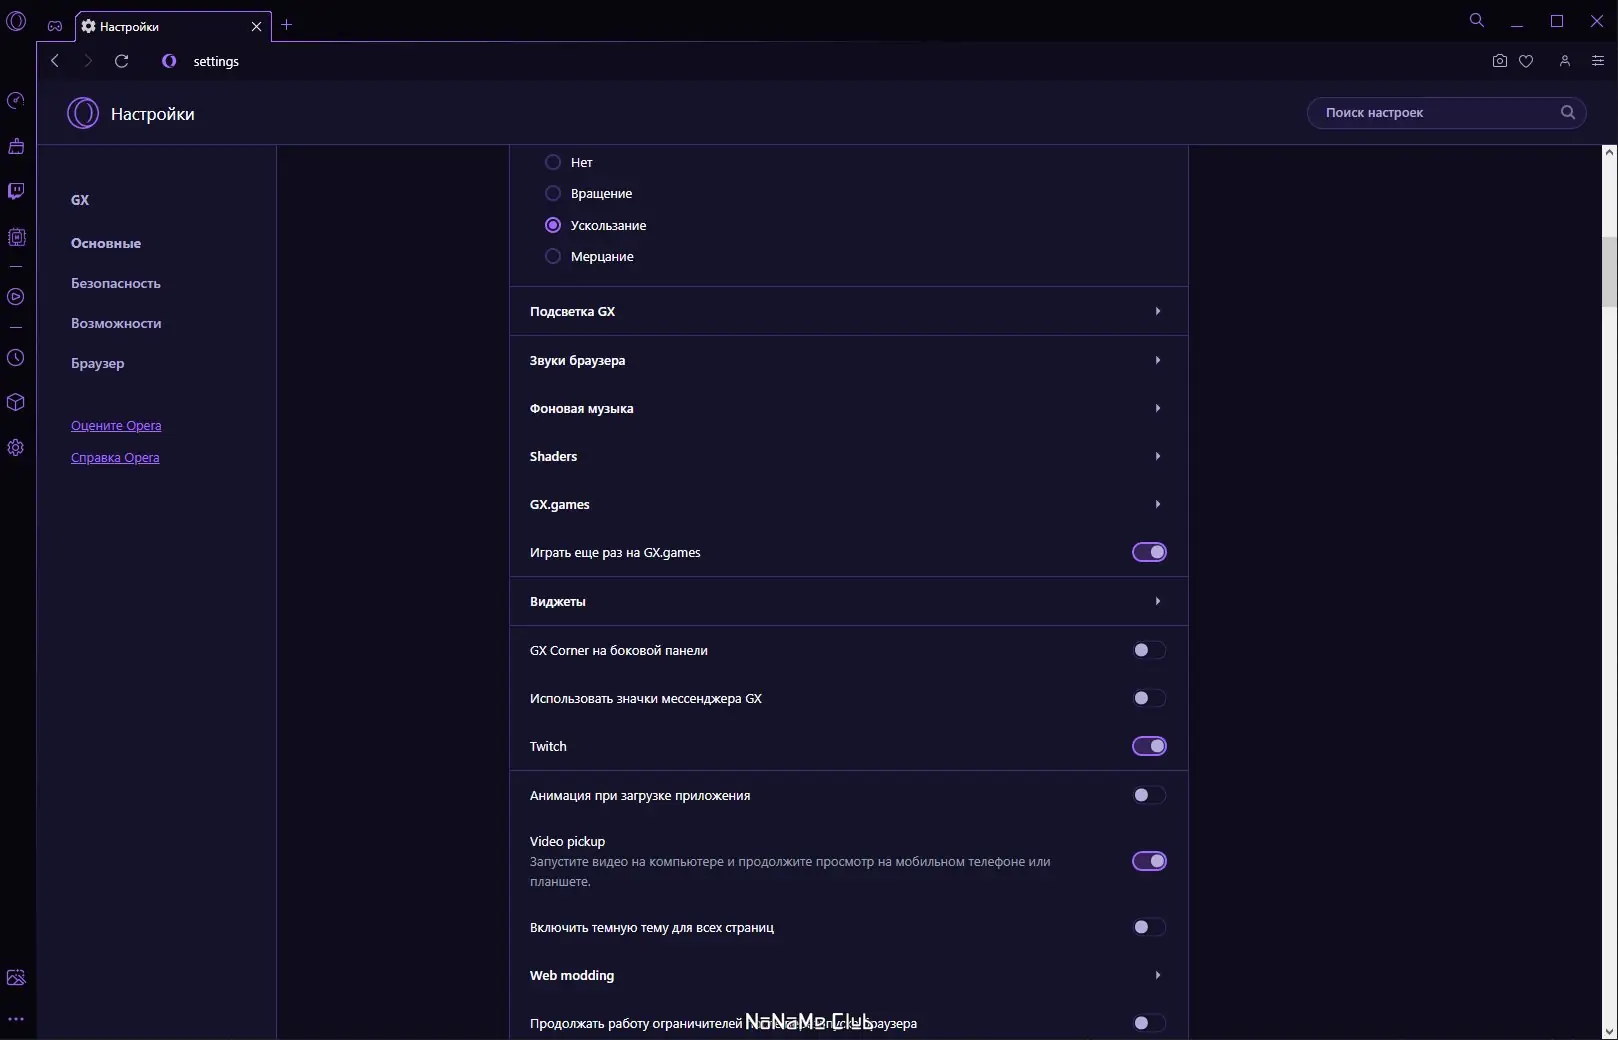Open the Возможности settings section
The height and width of the screenshot is (1040, 1618).
click(x=116, y=324)
